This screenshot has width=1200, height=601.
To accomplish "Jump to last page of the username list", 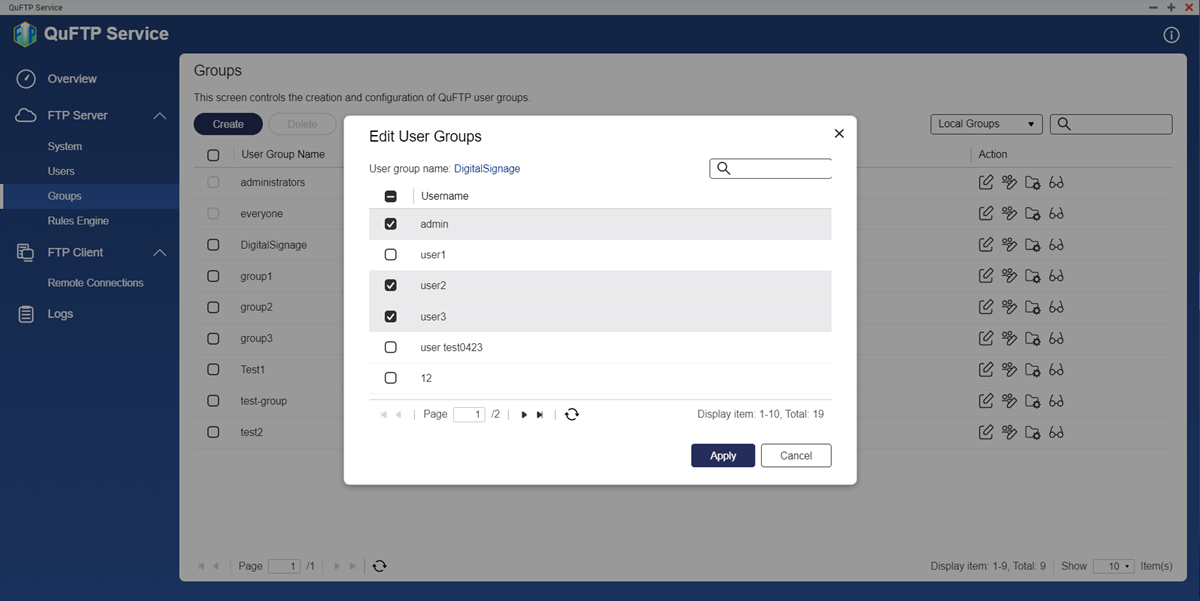I will 540,414.
